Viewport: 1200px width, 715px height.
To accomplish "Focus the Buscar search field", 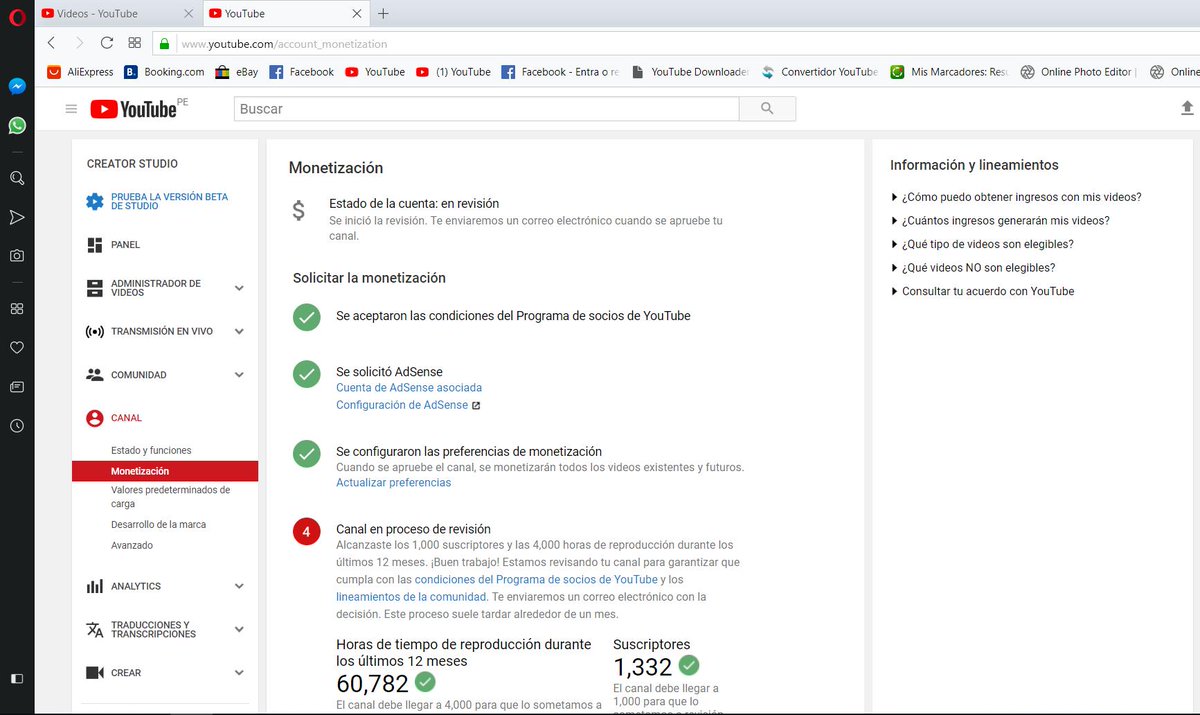I will (486, 109).
